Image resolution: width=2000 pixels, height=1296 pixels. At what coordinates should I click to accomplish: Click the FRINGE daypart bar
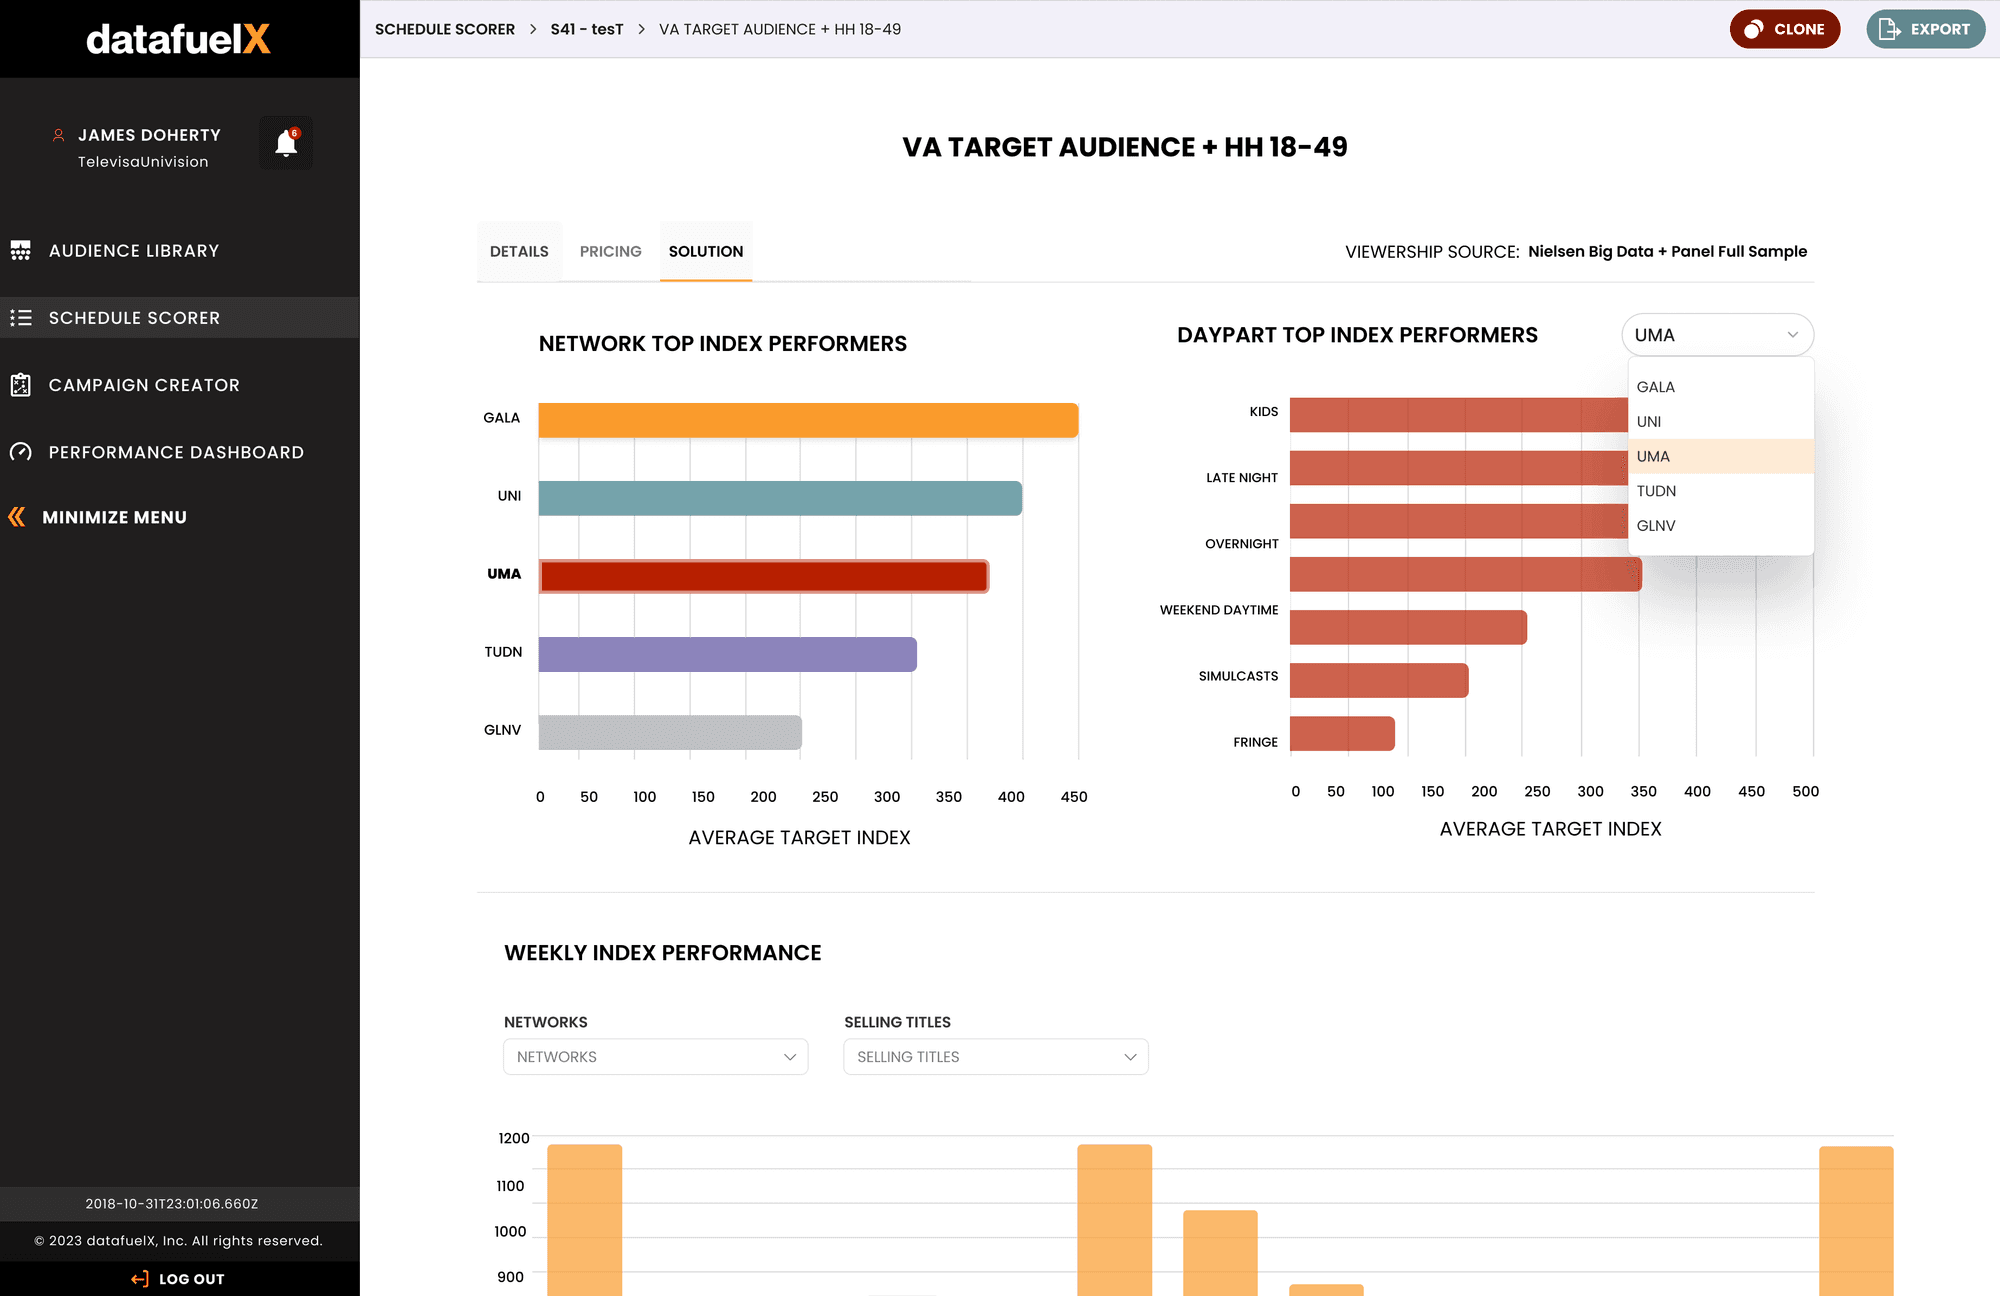pos(1342,733)
